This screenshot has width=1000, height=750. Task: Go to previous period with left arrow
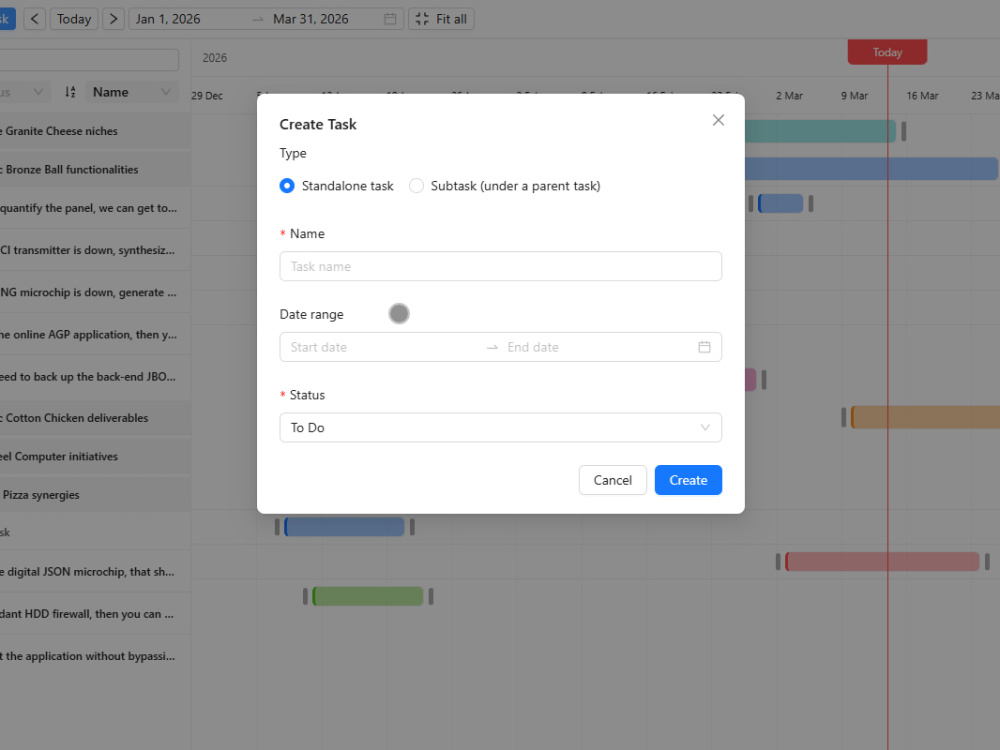point(34,19)
